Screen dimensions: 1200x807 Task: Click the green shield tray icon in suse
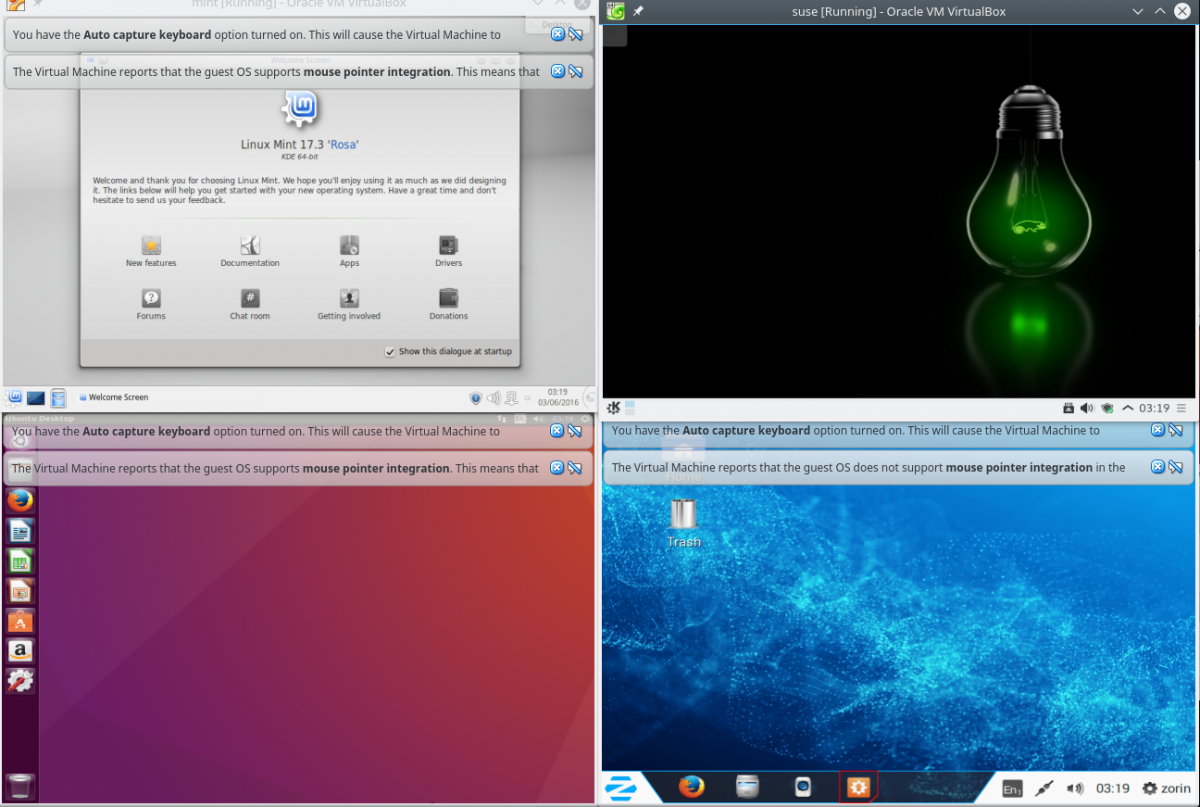click(x=1108, y=408)
